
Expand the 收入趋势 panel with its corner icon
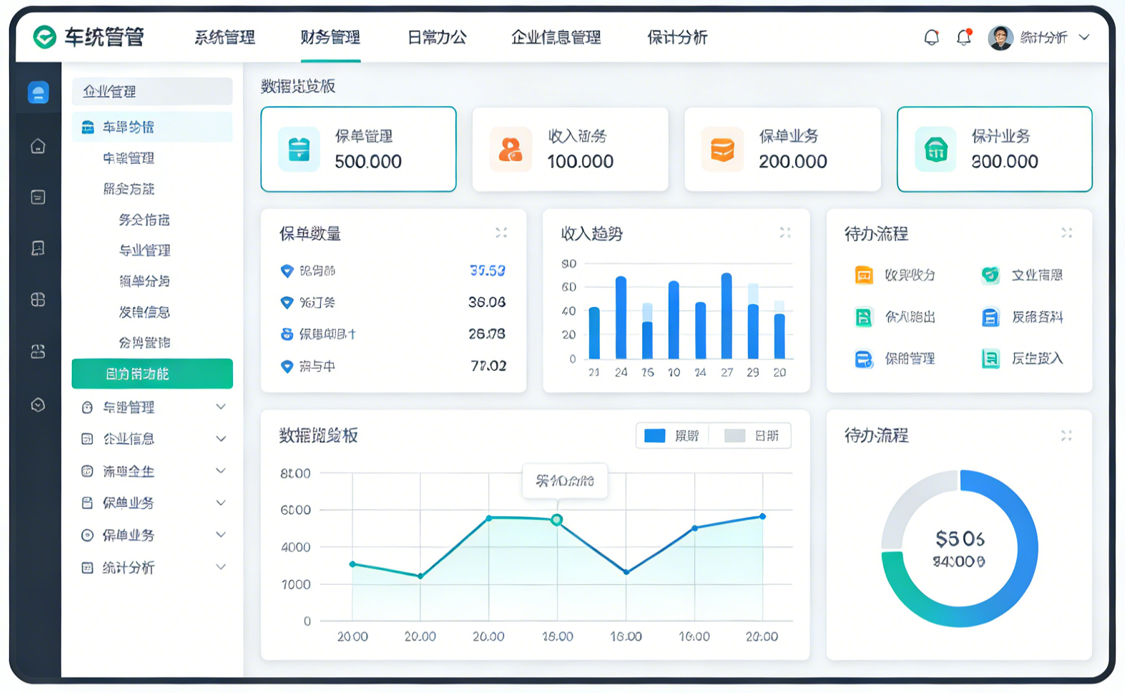coord(785,233)
